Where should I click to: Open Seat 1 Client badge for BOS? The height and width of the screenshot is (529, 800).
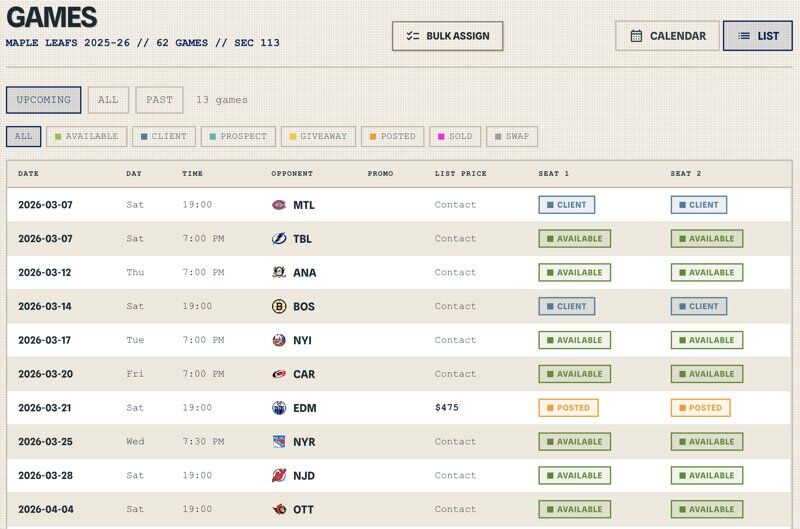(x=567, y=306)
